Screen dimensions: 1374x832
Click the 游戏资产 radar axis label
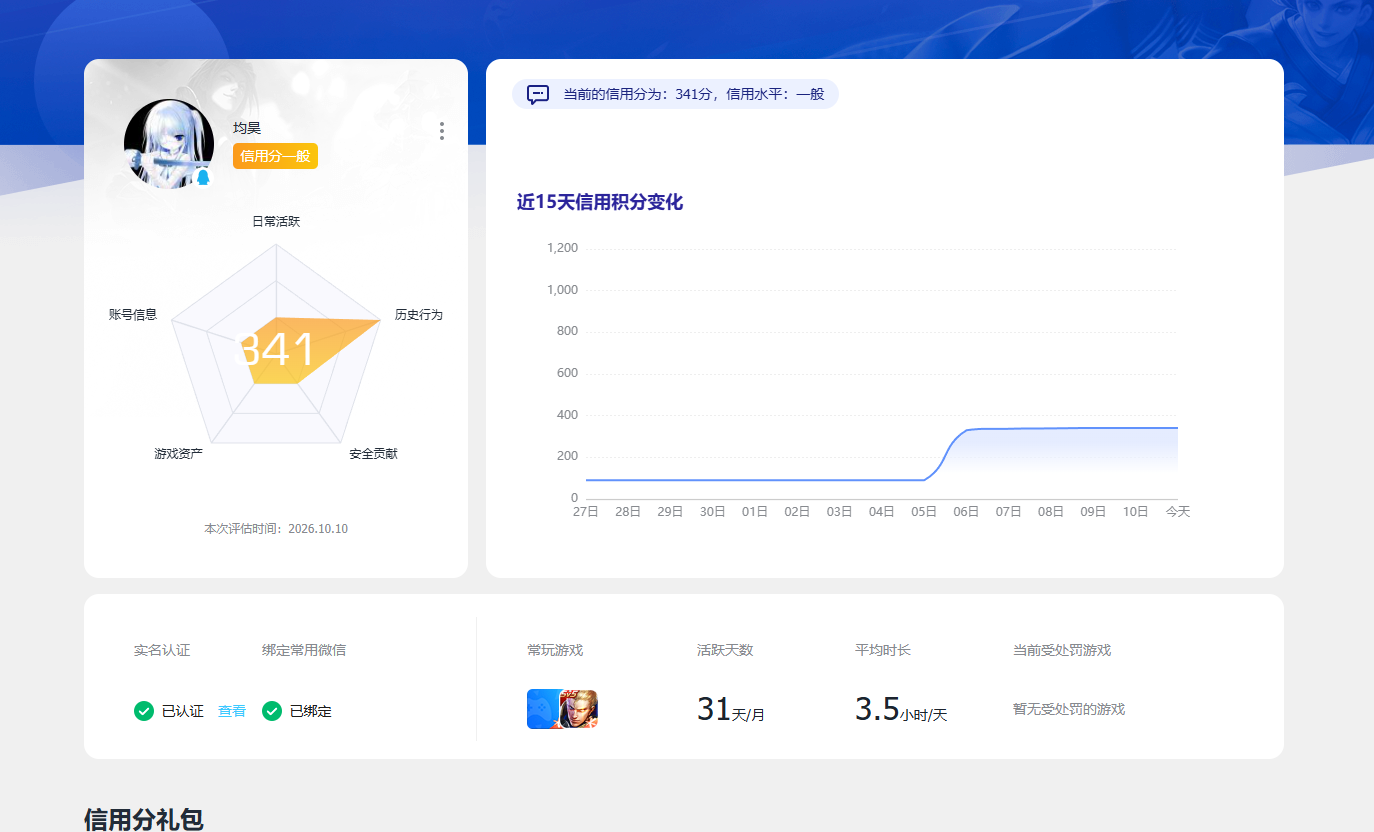point(179,454)
